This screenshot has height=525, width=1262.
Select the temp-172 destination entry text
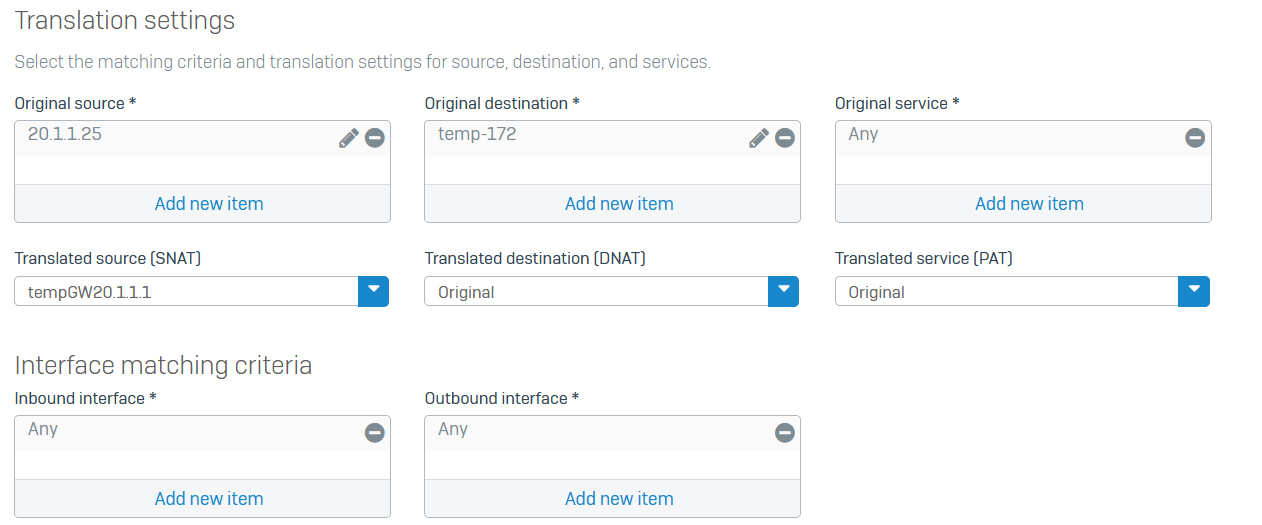click(x=477, y=134)
